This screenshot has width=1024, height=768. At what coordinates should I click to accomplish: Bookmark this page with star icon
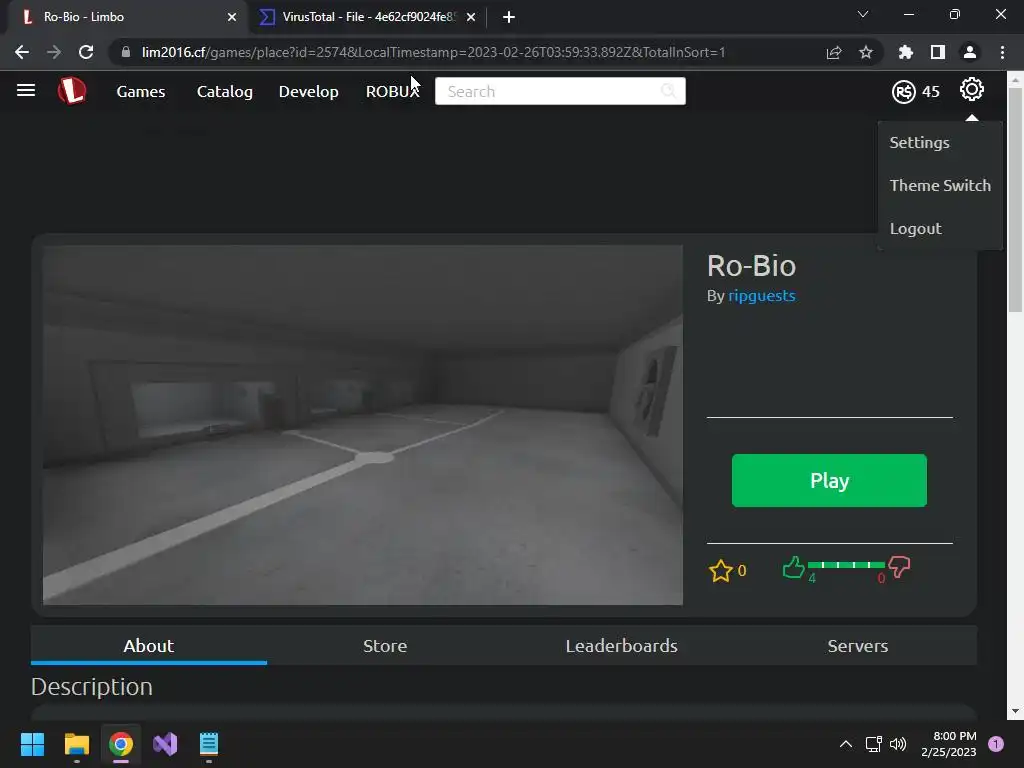point(866,52)
